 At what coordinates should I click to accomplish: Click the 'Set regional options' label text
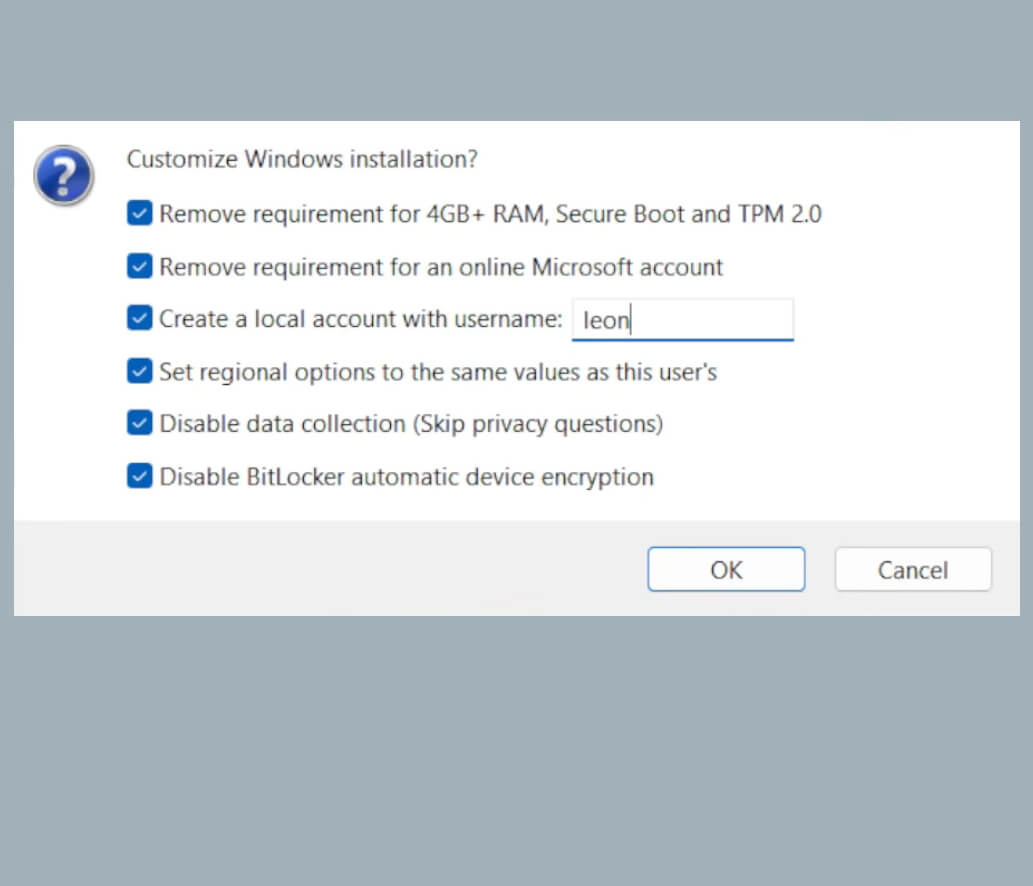coord(438,372)
